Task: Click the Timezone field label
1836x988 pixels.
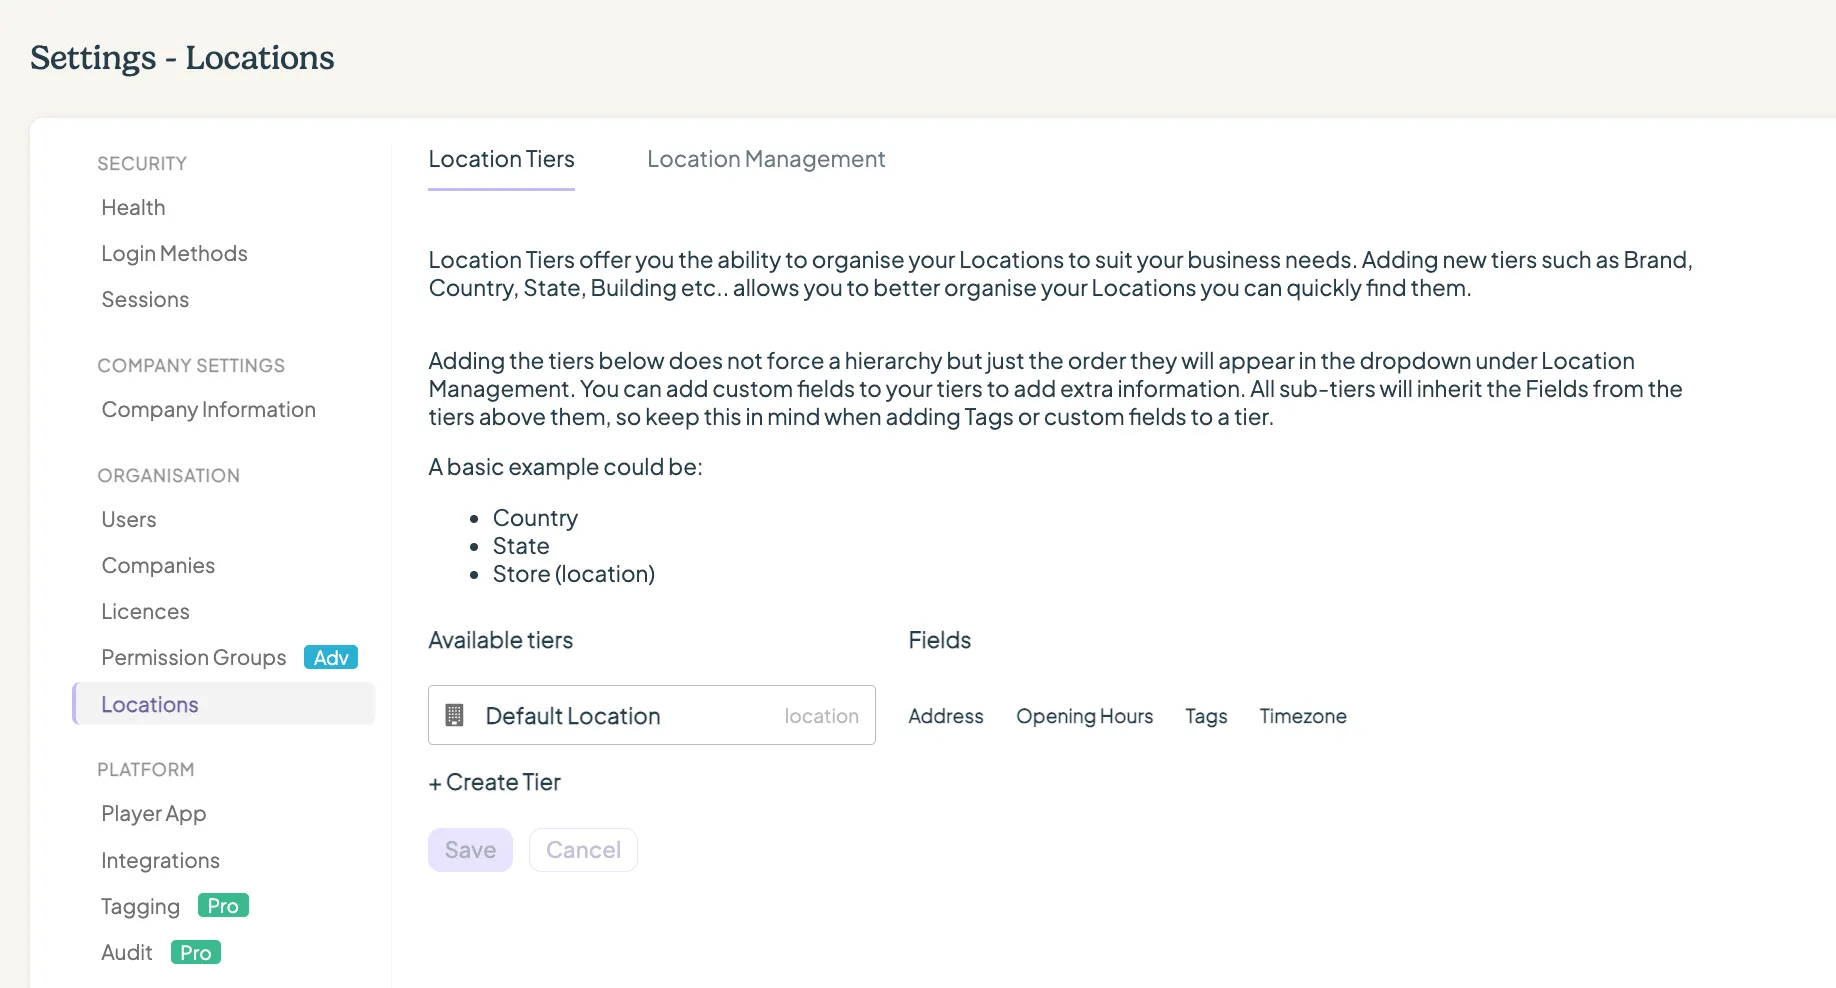Action: click(1303, 716)
